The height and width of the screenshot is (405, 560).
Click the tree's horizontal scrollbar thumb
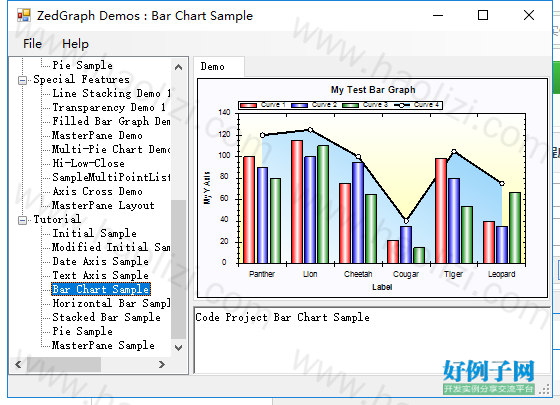click(x=64, y=365)
